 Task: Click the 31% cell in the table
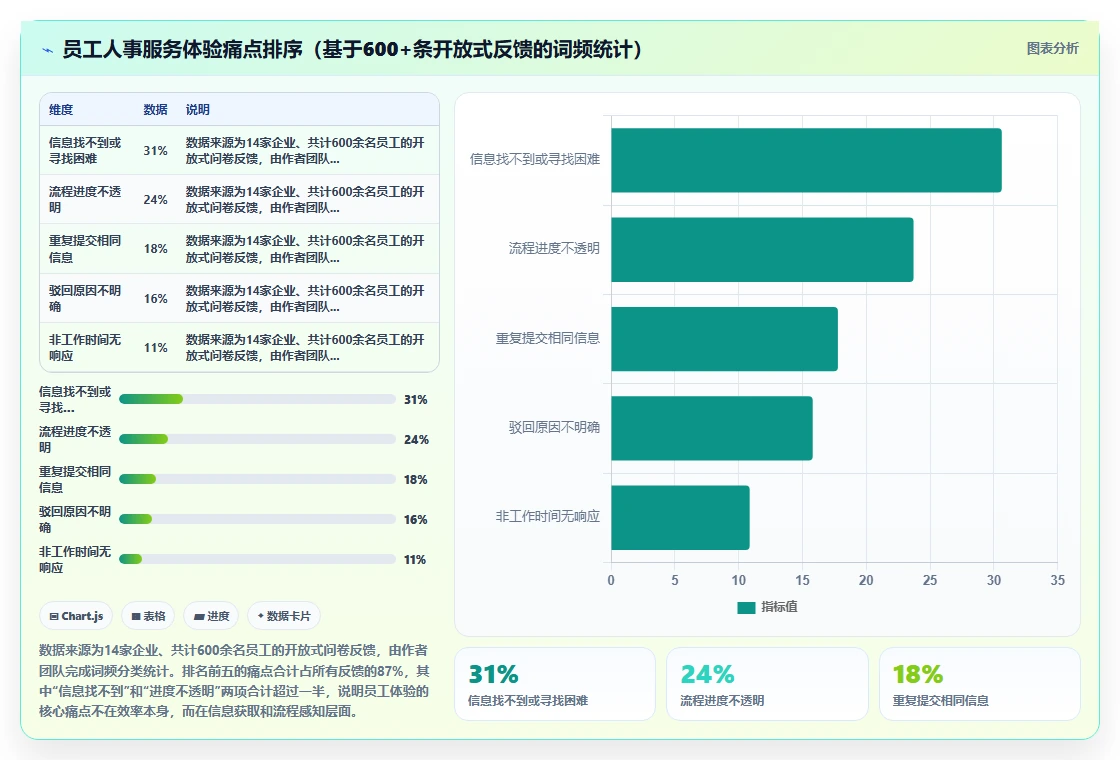(155, 151)
